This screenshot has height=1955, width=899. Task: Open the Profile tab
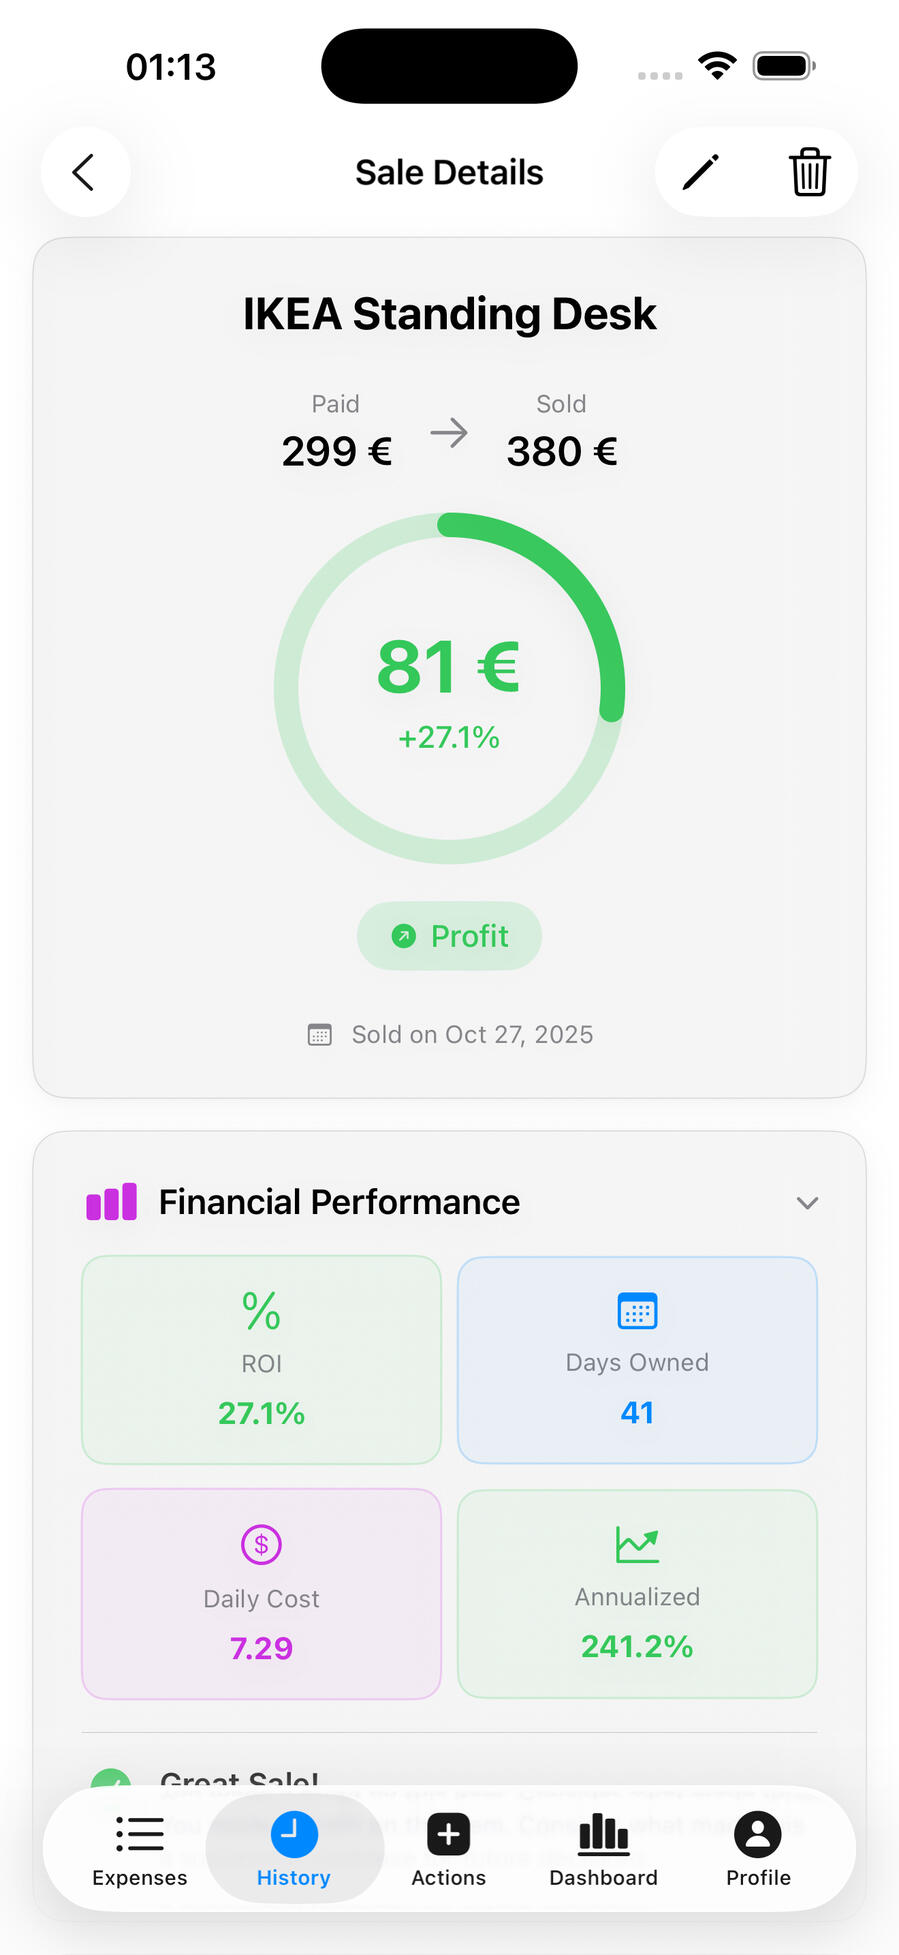(x=758, y=1850)
